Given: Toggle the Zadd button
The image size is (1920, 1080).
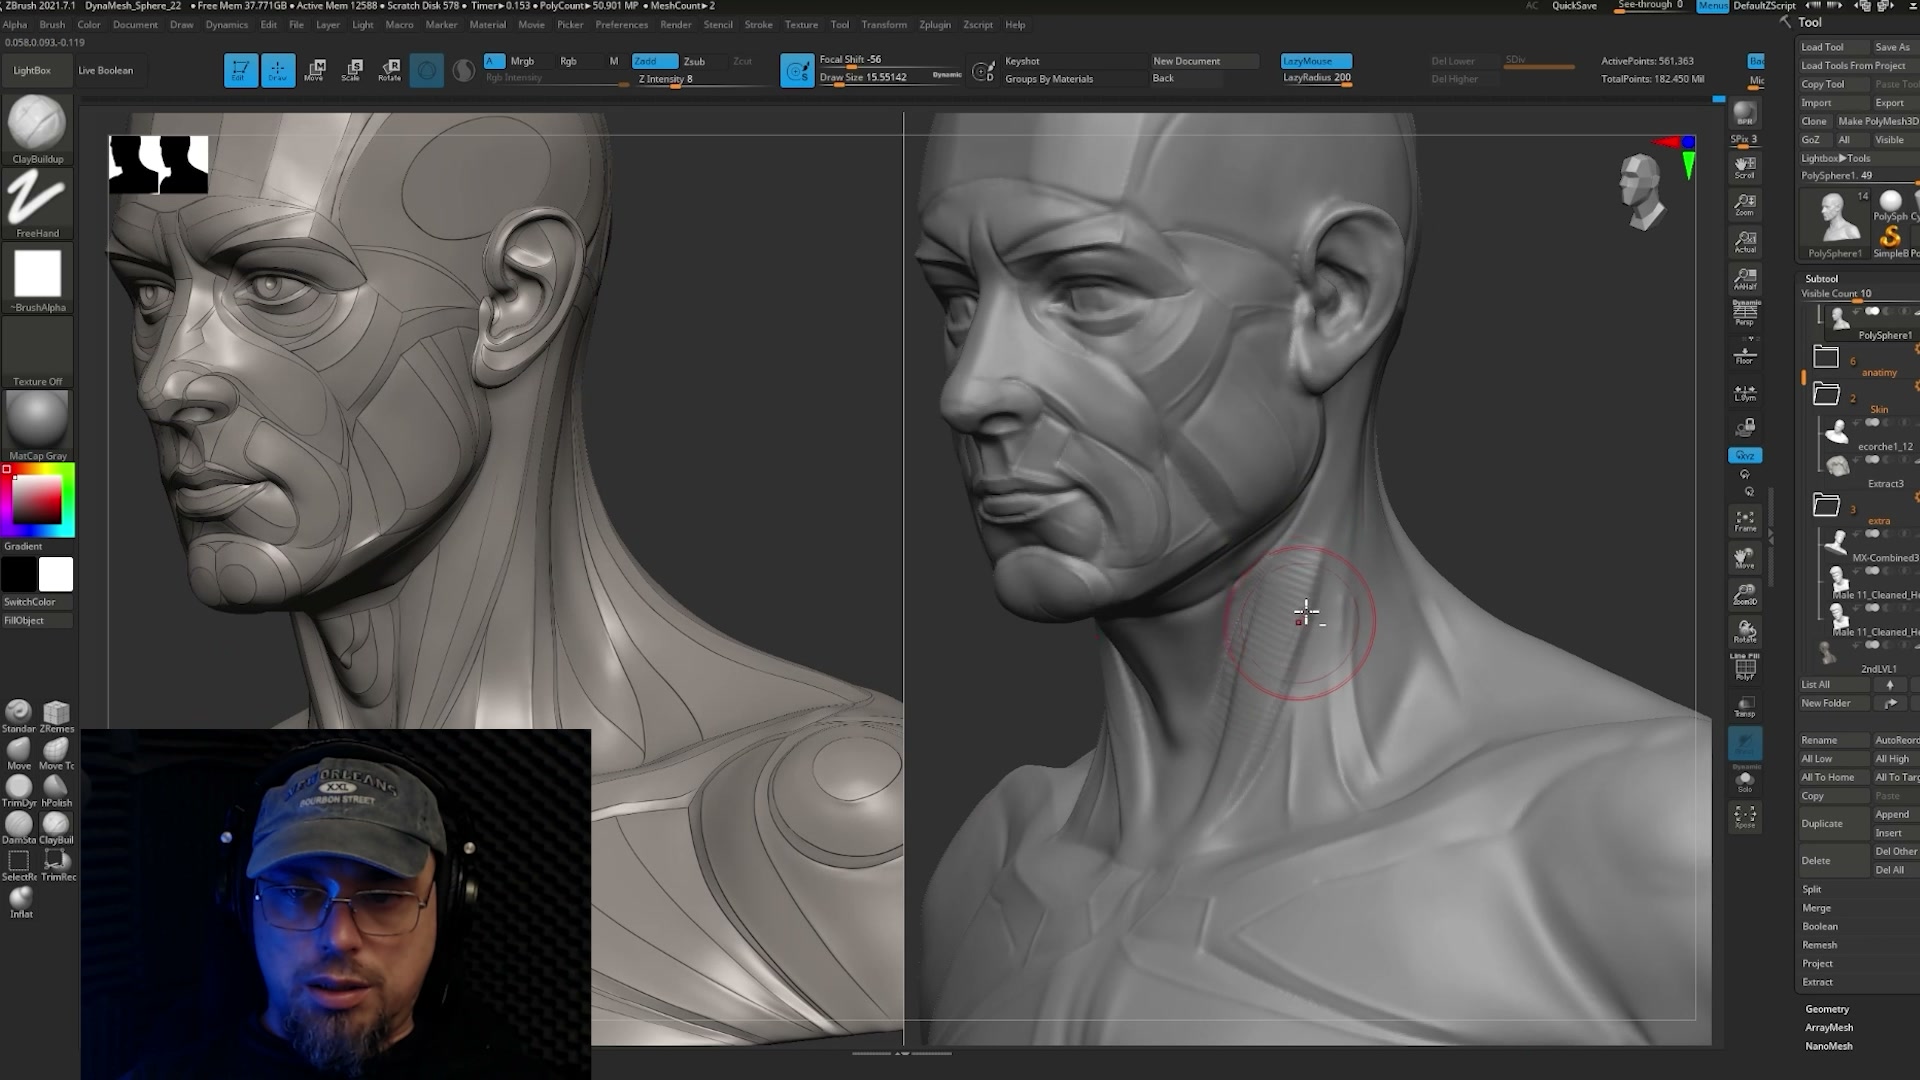Looking at the screenshot, I should [x=655, y=61].
